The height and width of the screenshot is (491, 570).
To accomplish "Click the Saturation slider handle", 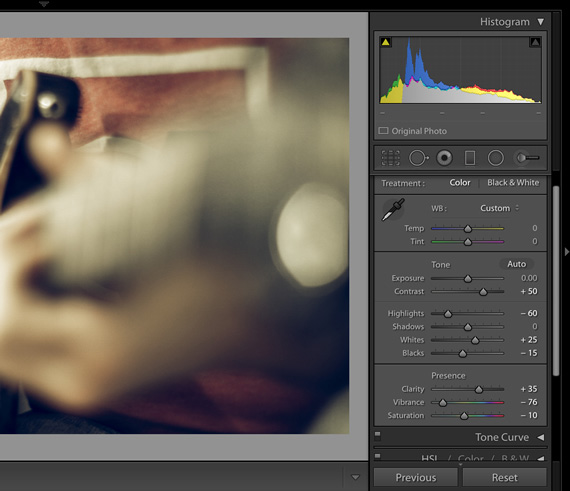I will coord(464,416).
